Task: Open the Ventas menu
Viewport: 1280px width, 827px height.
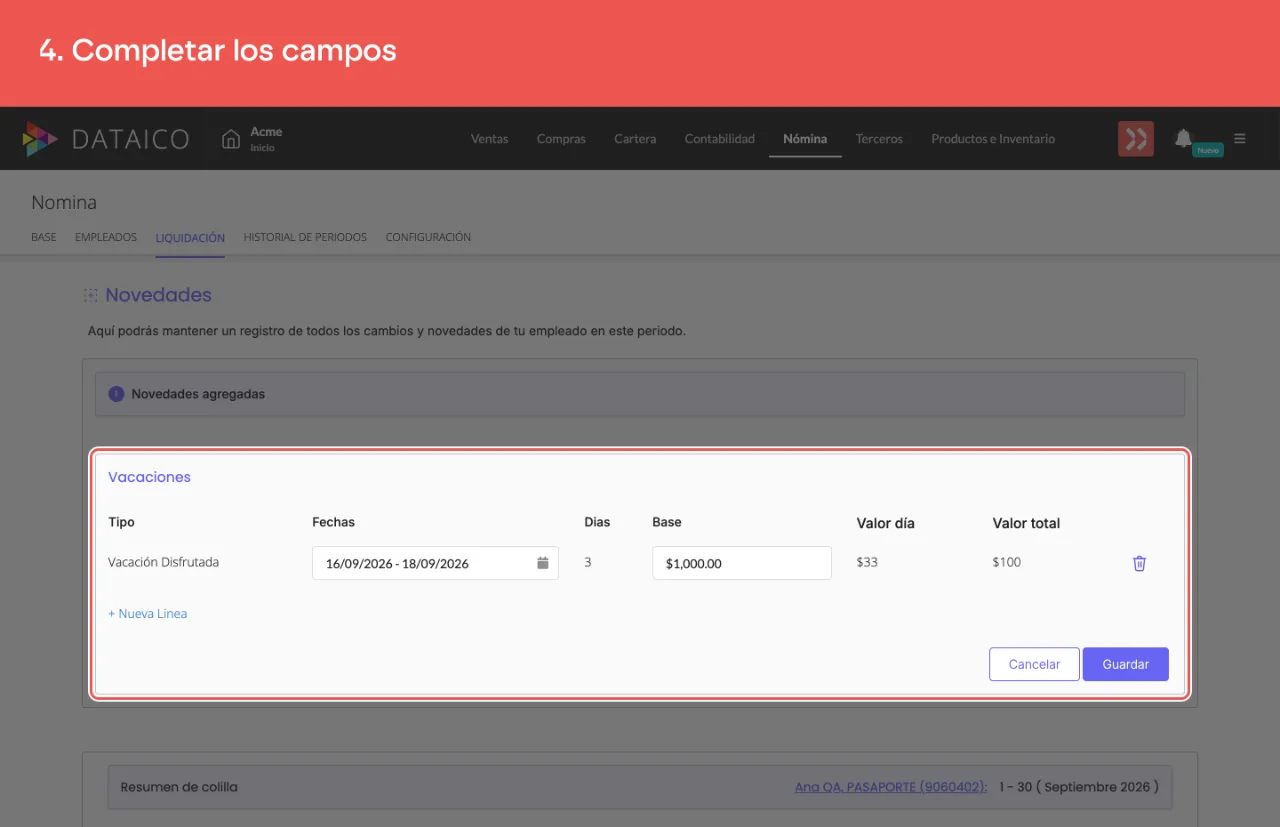Action: point(489,139)
